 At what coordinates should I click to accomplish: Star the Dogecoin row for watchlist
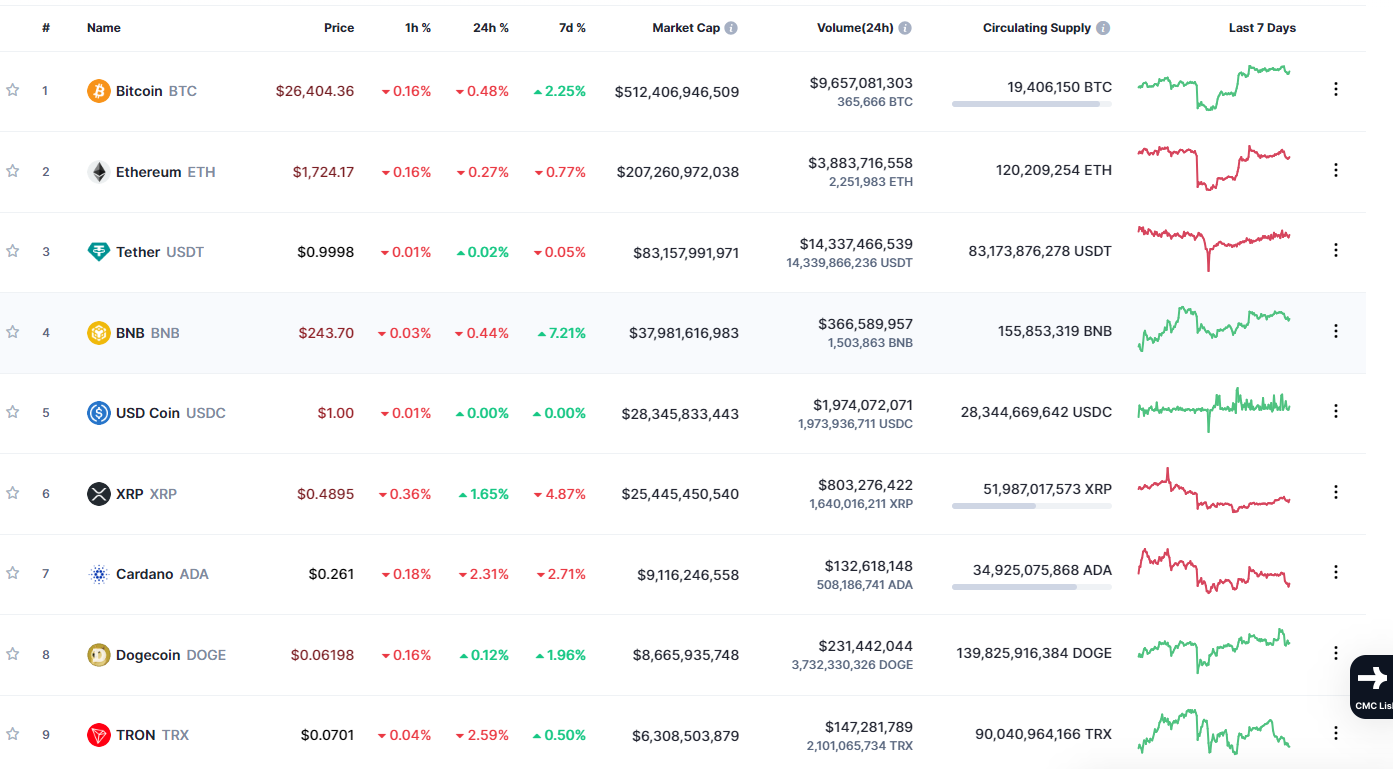click(x=13, y=654)
